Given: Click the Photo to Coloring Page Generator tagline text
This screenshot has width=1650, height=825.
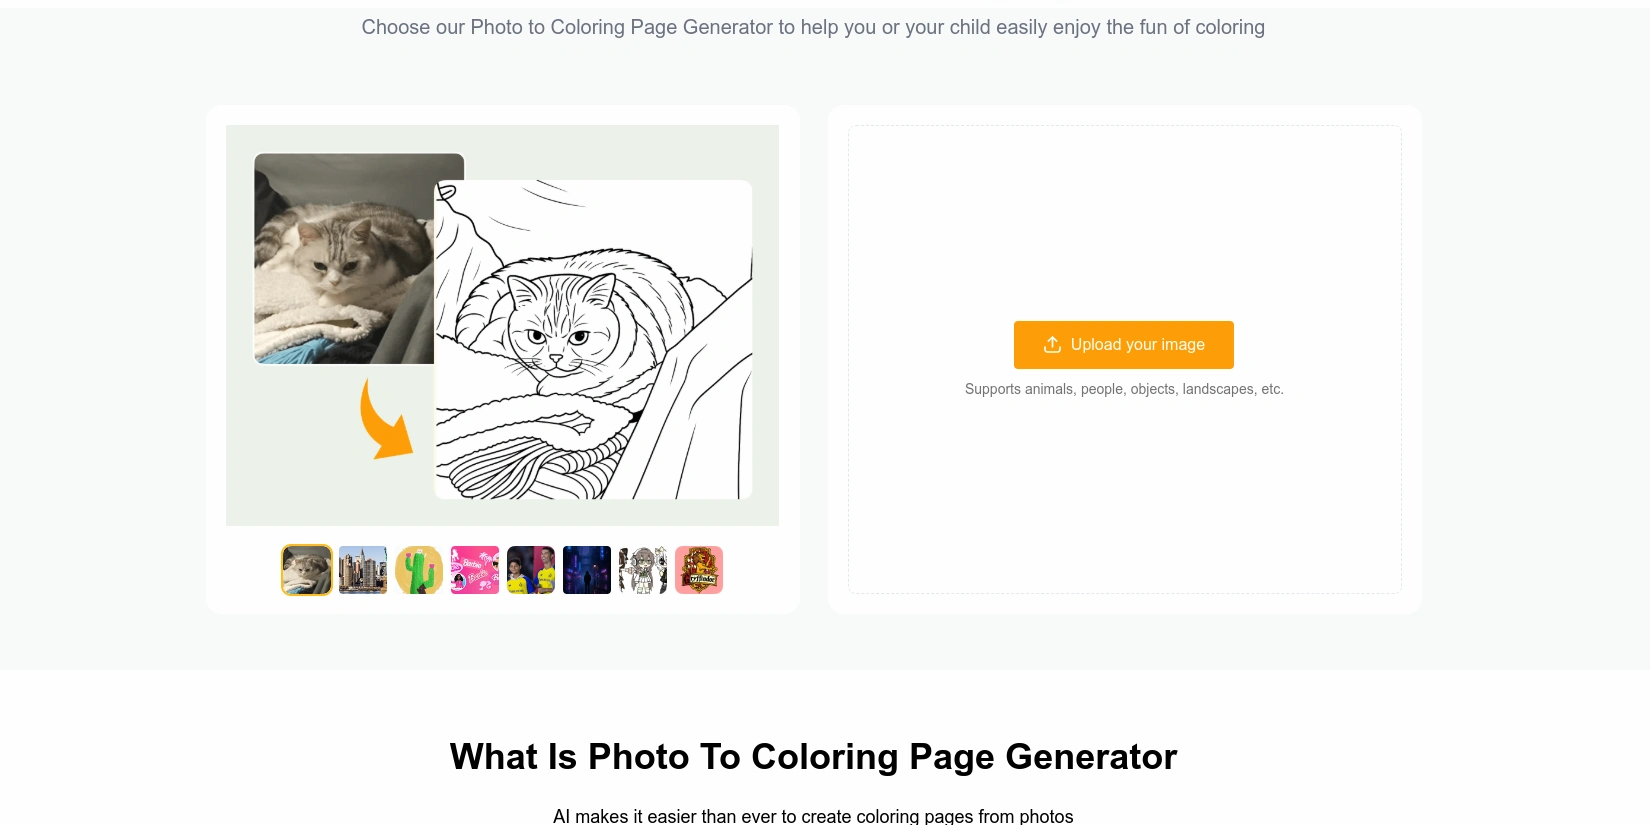Looking at the screenshot, I should point(814,27).
